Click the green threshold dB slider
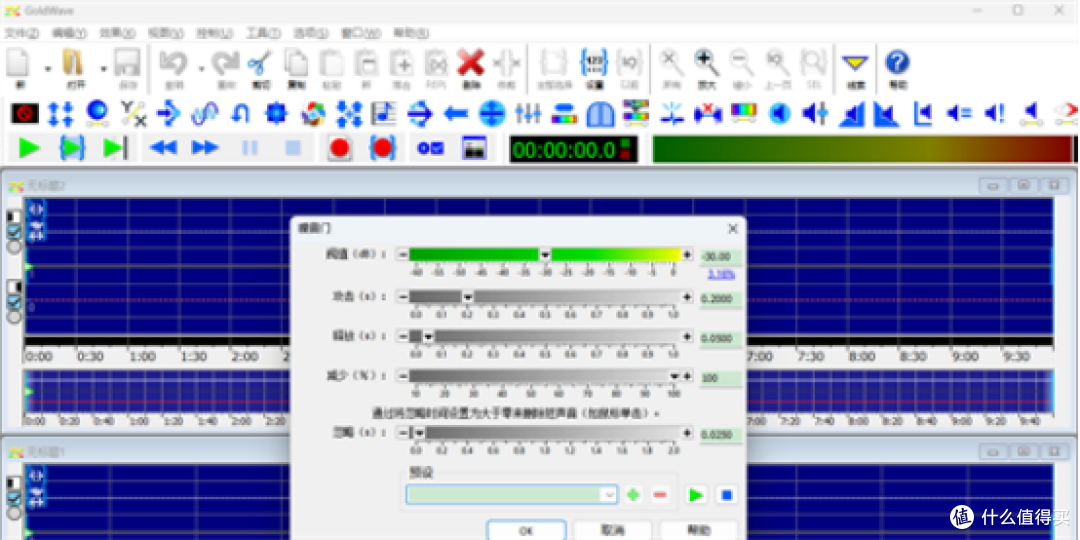The image size is (1080, 540). coord(544,255)
